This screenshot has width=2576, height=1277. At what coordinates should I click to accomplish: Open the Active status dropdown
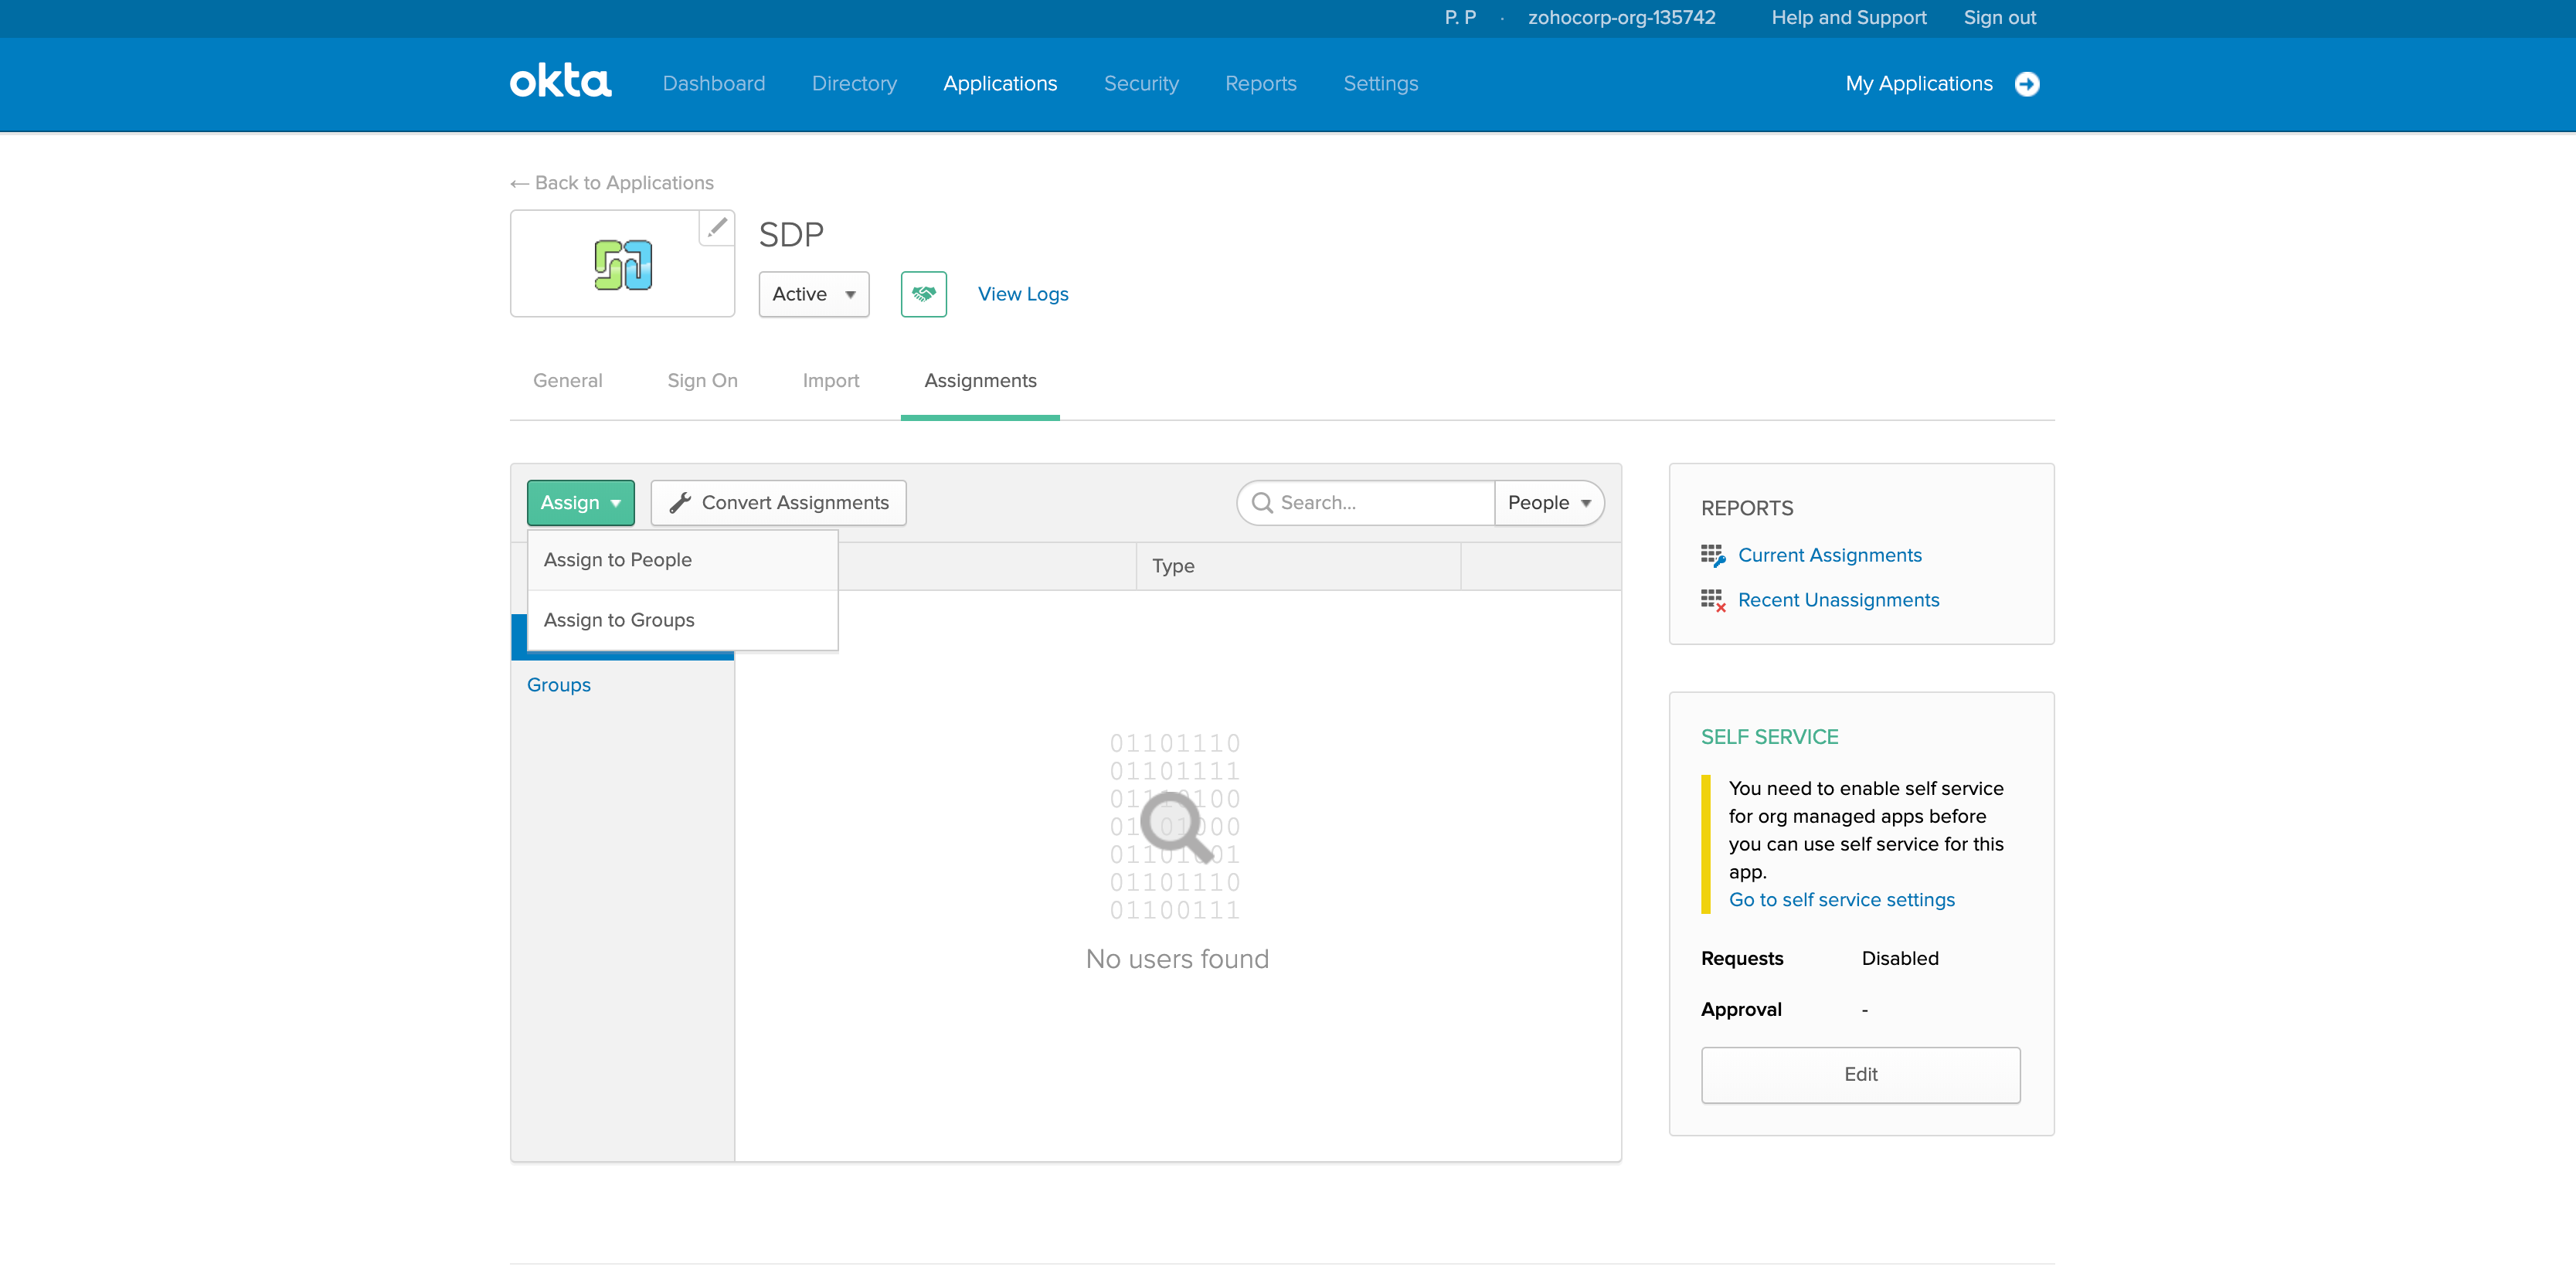pyautogui.click(x=813, y=294)
